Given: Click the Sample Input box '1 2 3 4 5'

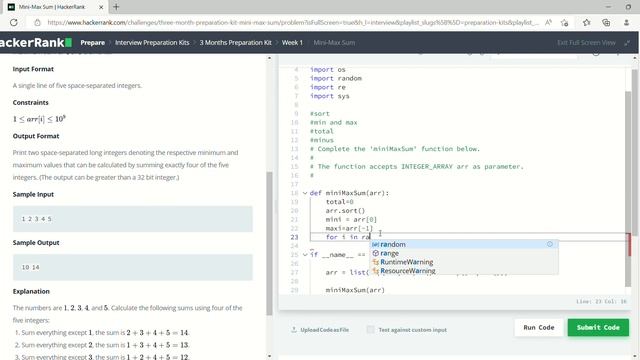Looking at the screenshot, I should click(x=133, y=219).
